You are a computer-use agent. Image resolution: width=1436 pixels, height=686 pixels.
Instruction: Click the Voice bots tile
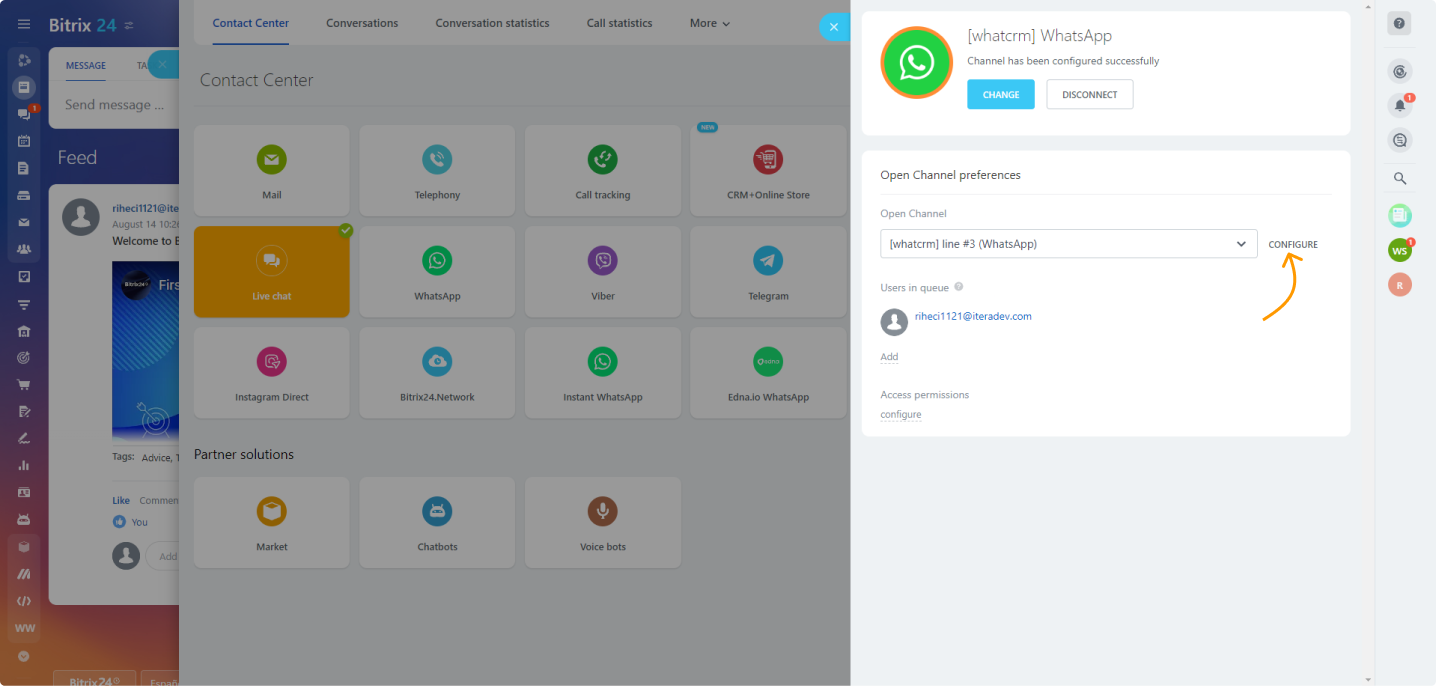click(602, 522)
